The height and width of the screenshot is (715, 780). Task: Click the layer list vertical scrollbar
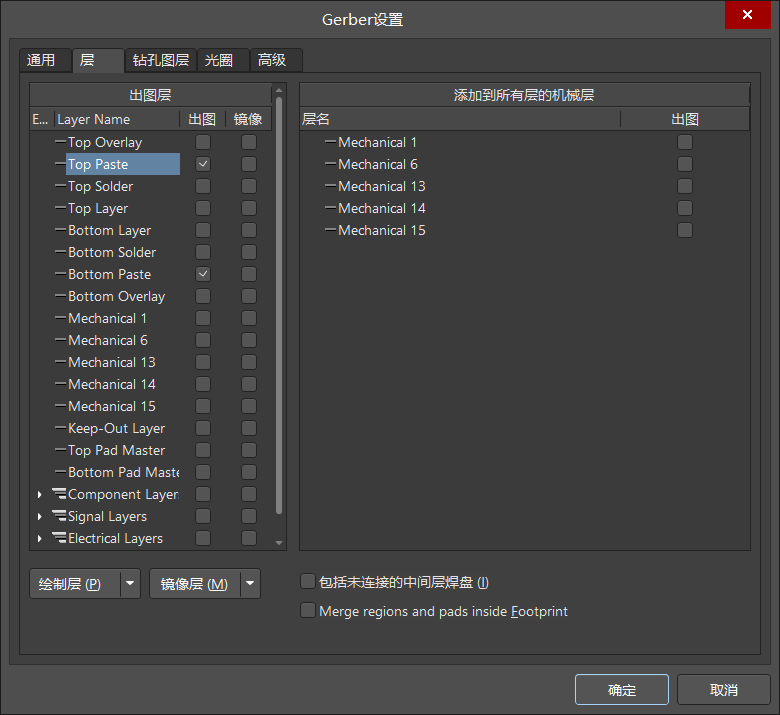(x=279, y=300)
